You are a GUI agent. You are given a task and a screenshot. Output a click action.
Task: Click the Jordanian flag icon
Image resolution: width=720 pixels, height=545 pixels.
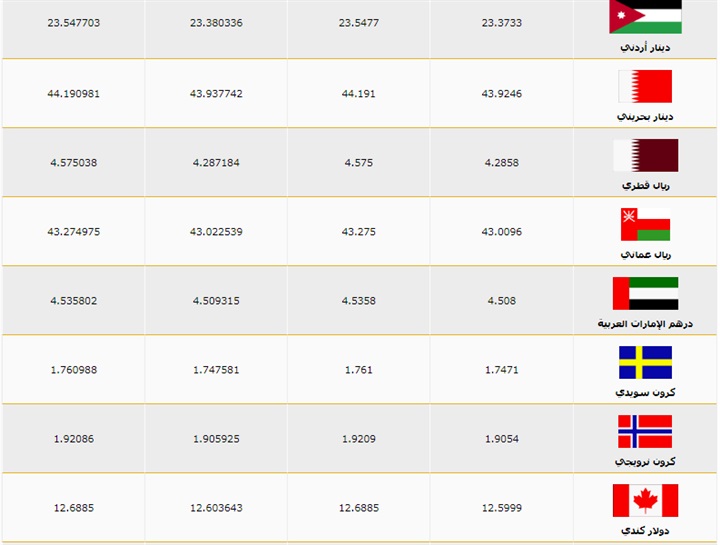tap(645, 17)
